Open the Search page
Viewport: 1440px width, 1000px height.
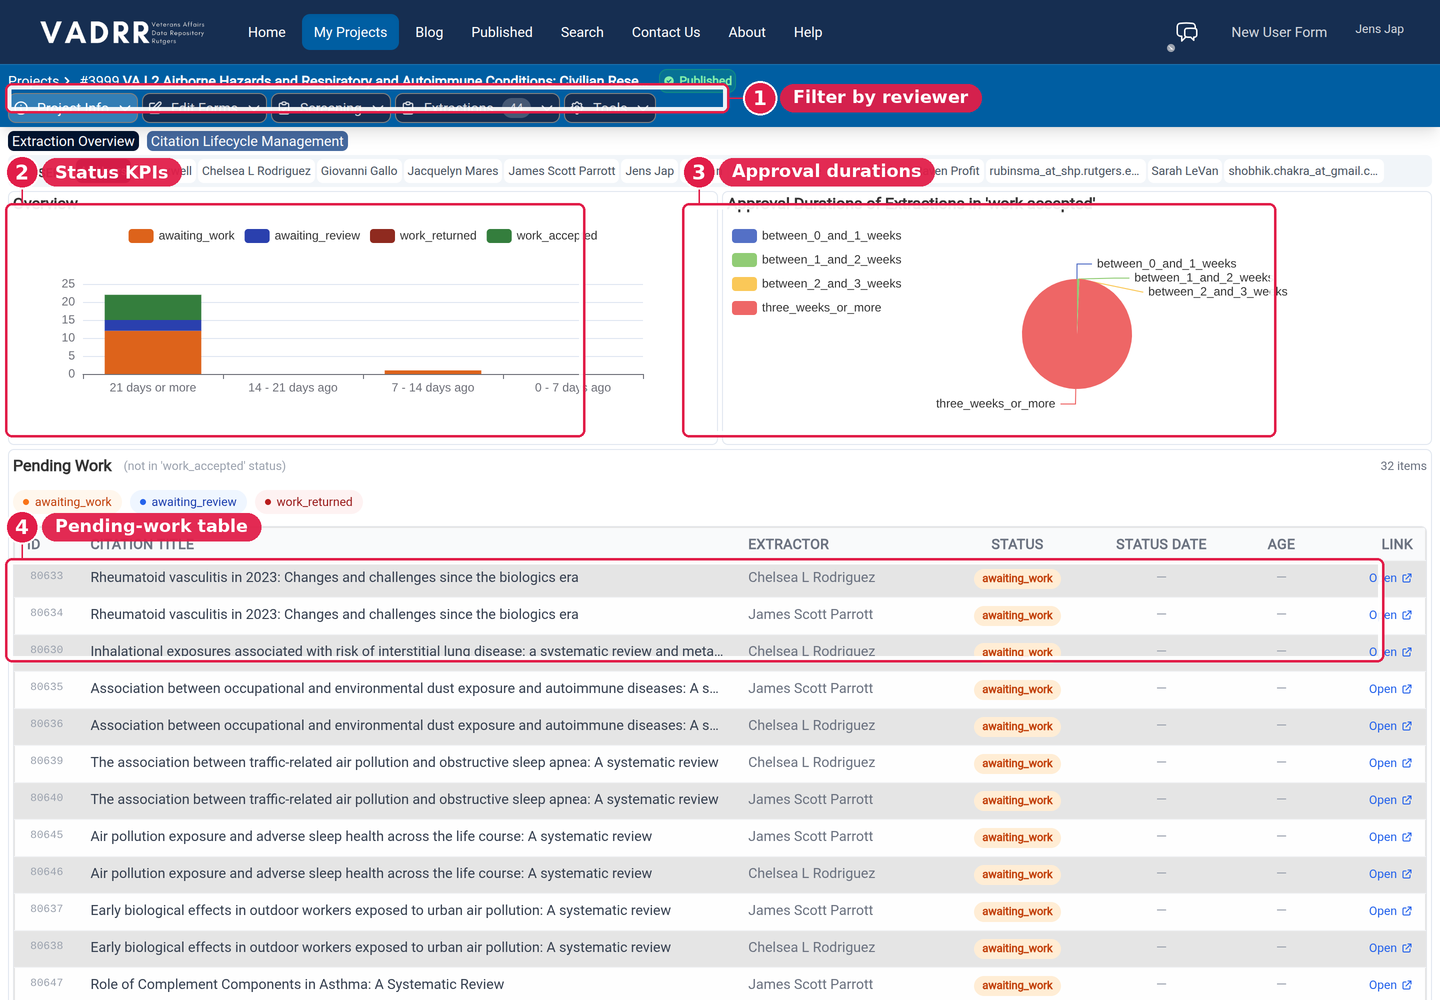click(582, 32)
